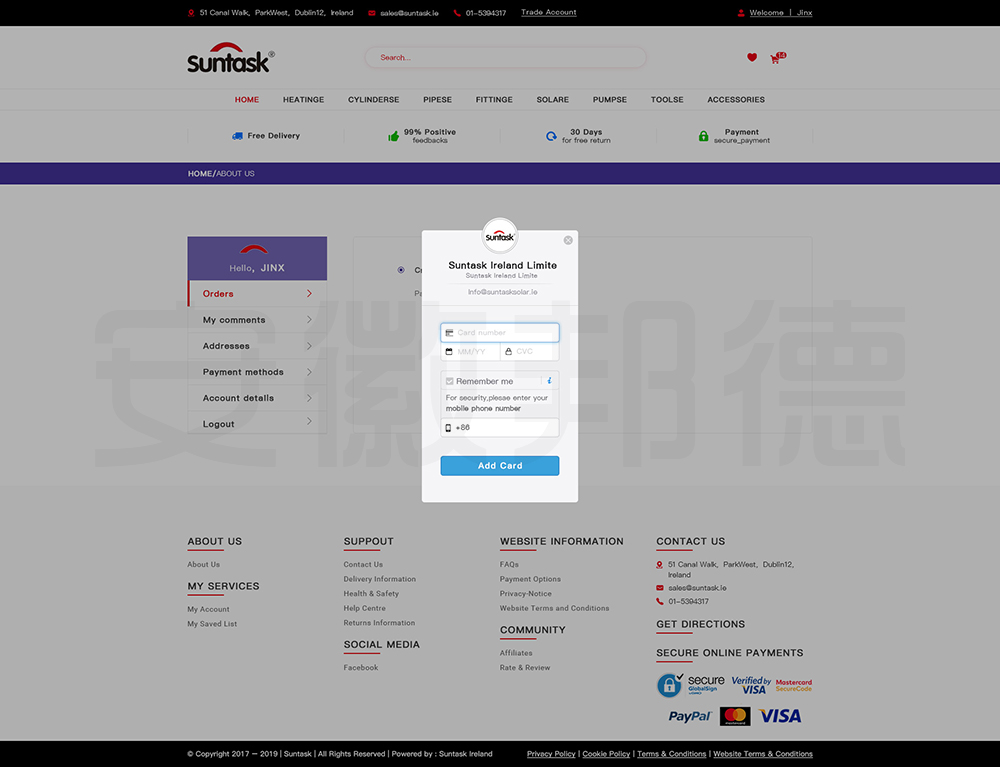Click the heart wishlist icon
1000x767 pixels.
752,58
